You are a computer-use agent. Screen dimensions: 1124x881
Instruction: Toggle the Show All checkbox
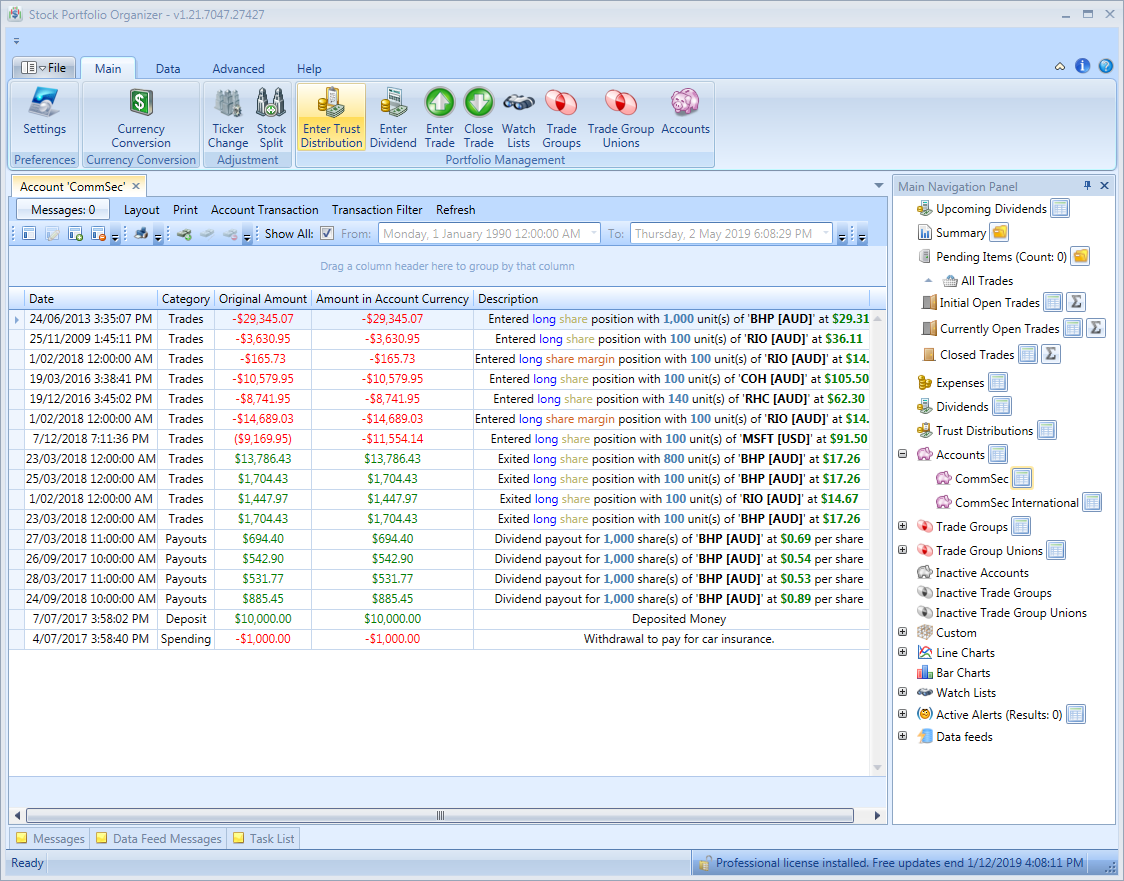point(327,233)
